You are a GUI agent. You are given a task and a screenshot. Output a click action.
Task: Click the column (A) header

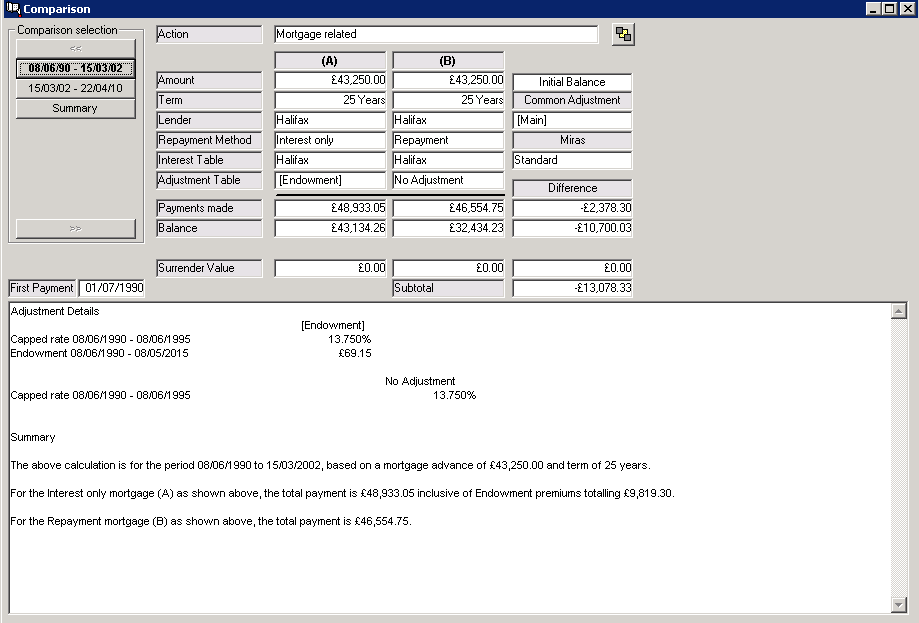point(330,61)
